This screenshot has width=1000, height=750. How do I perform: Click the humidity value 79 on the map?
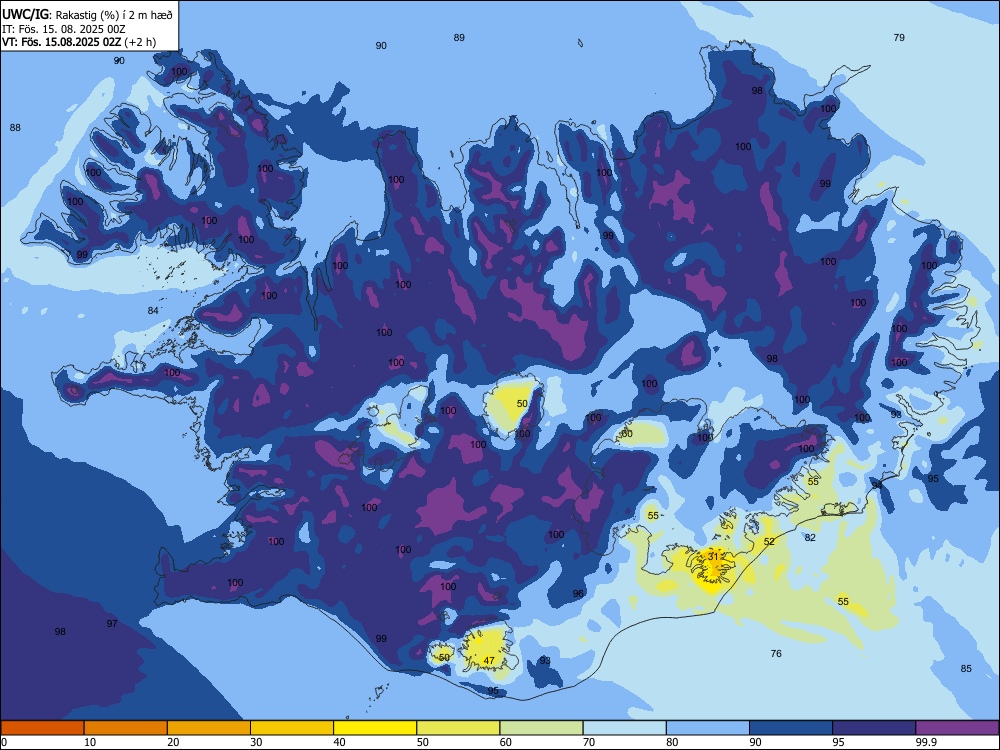[899, 38]
